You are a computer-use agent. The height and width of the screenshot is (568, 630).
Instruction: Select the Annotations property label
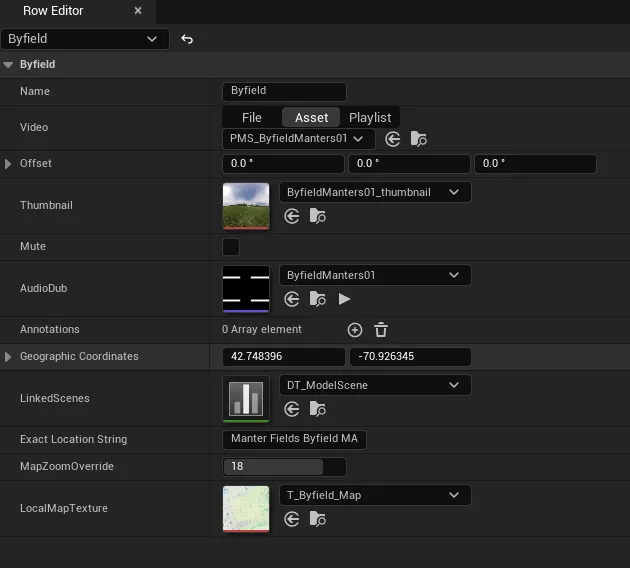pyautogui.click(x=50, y=329)
